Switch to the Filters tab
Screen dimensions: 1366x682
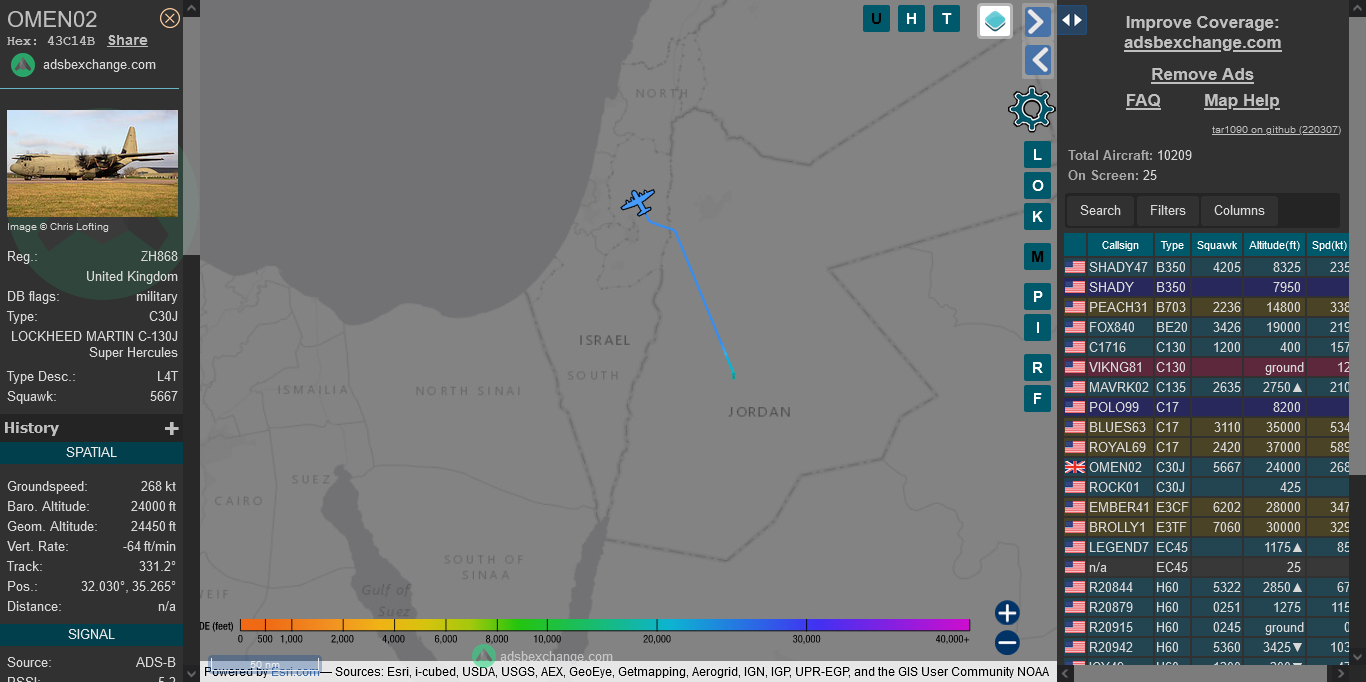tap(1167, 210)
